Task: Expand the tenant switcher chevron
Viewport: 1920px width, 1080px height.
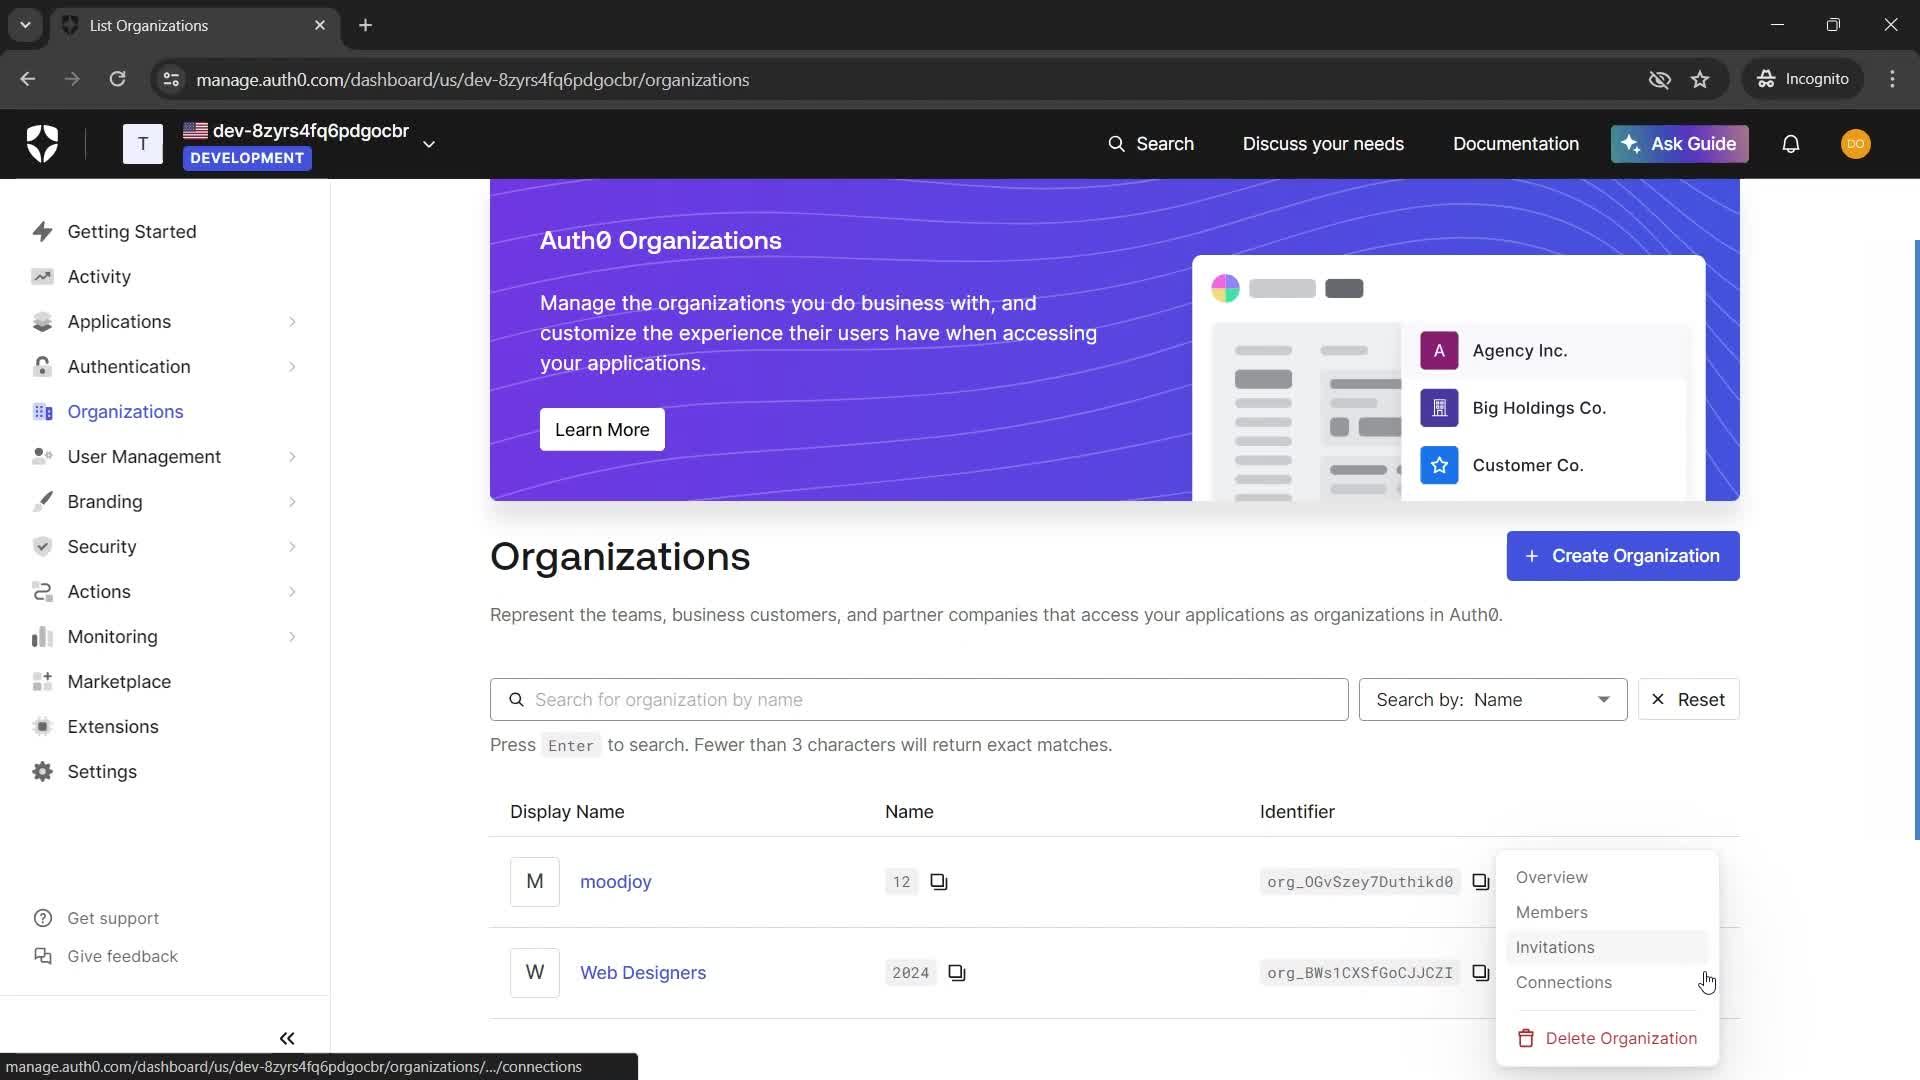Action: pos(429,145)
